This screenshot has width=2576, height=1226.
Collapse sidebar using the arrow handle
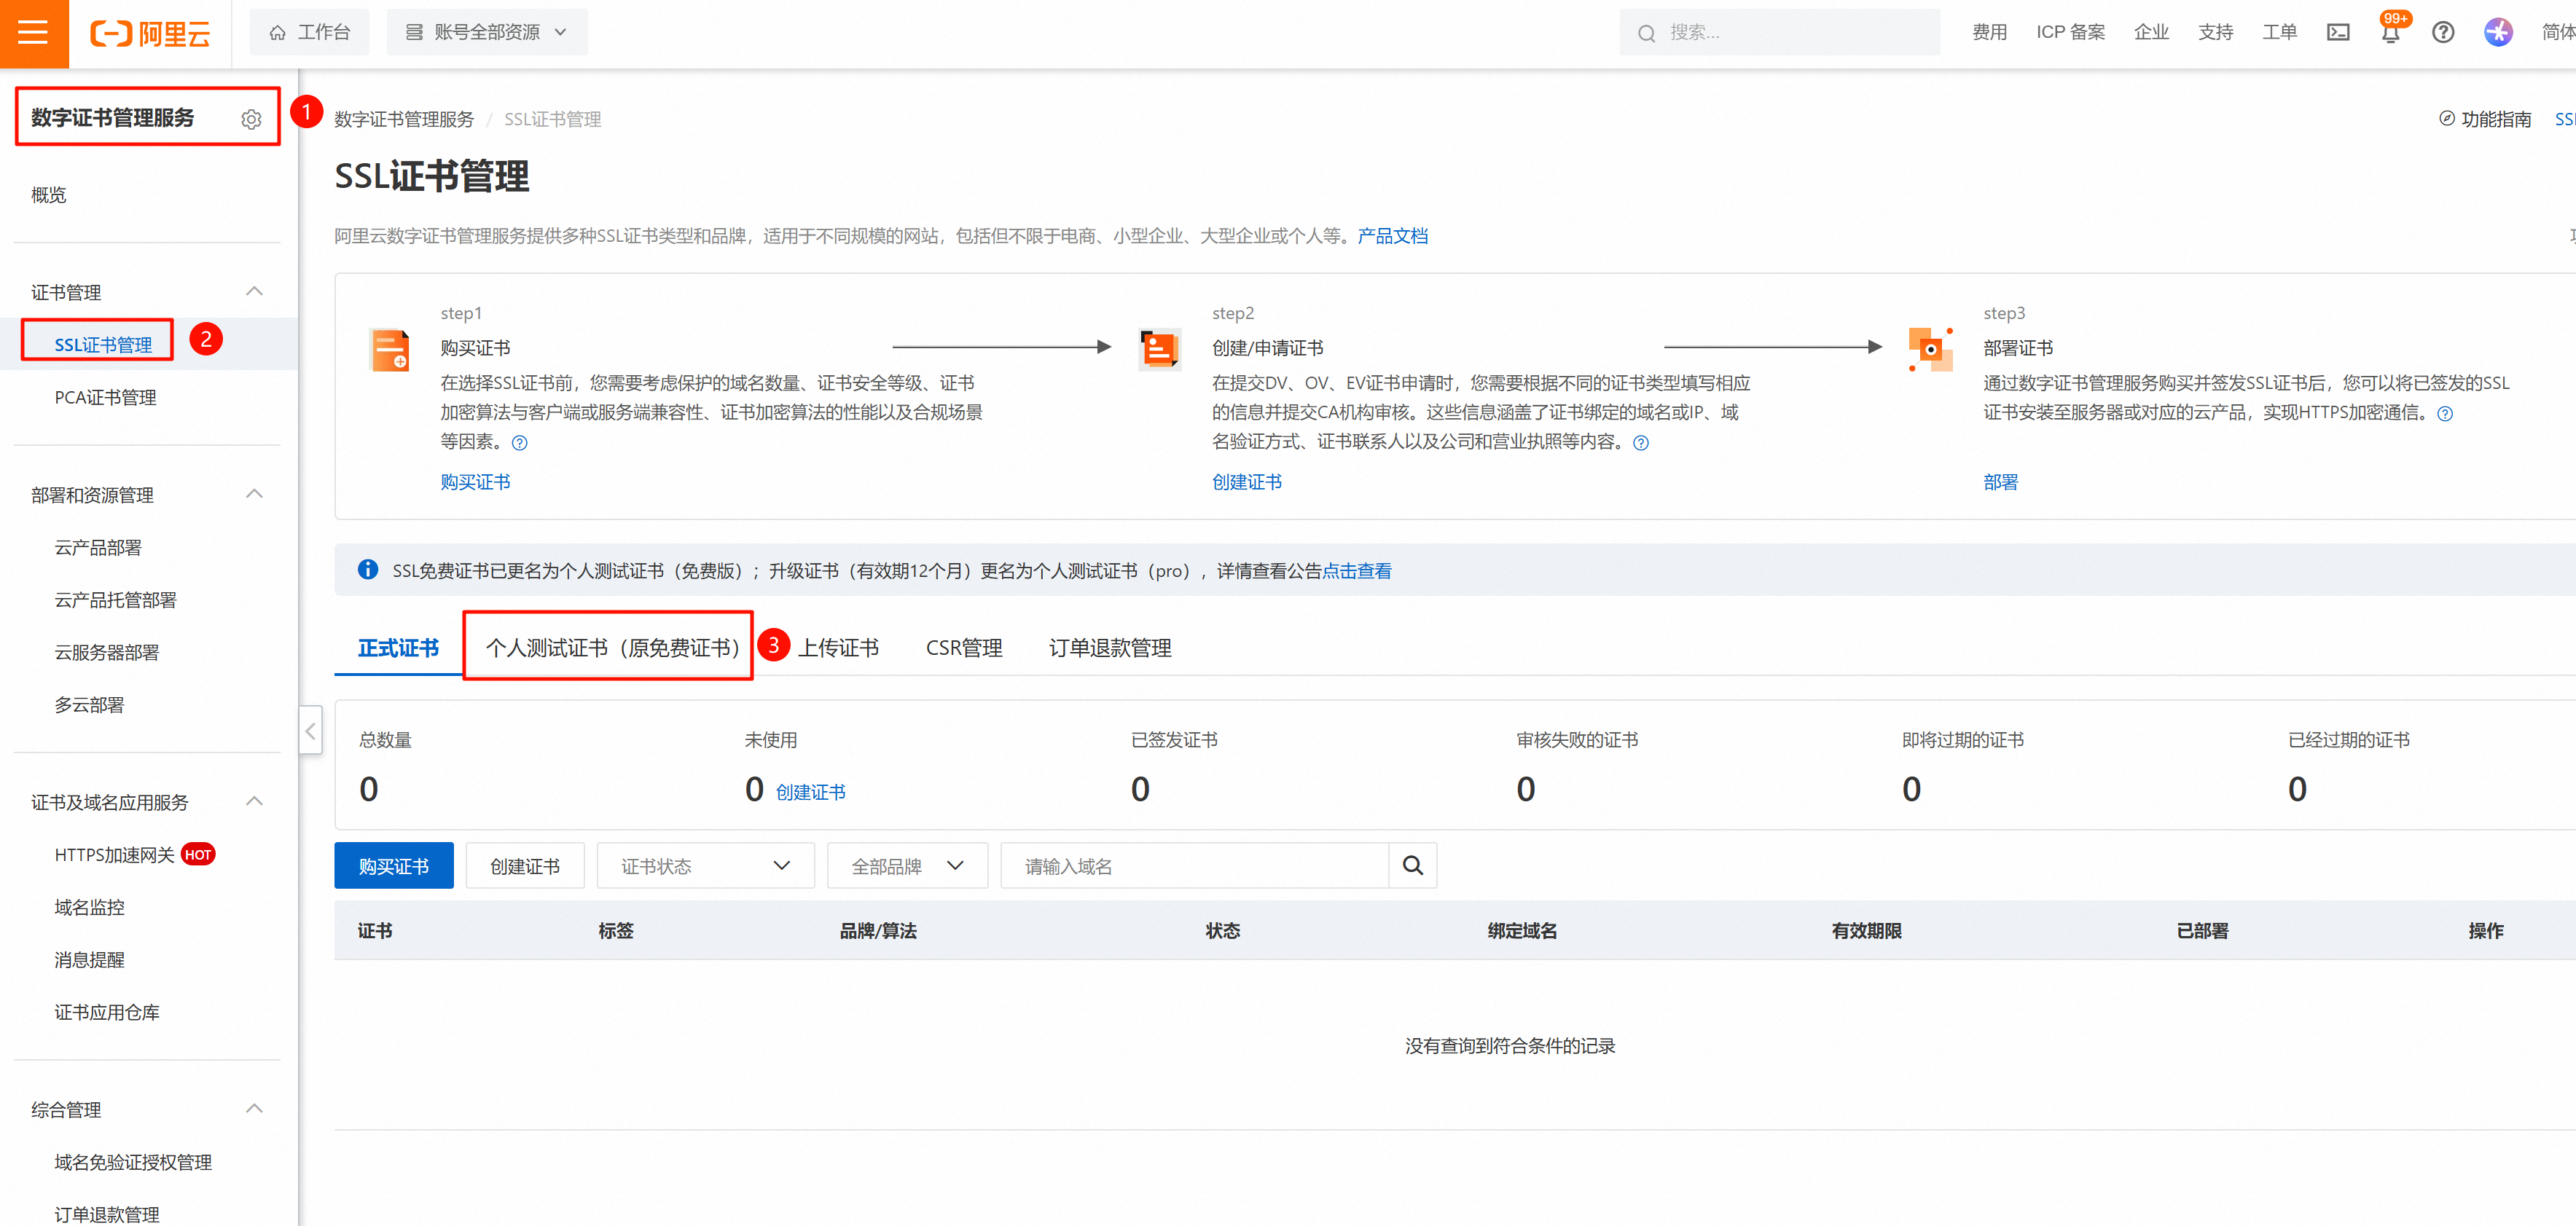tap(310, 731)
